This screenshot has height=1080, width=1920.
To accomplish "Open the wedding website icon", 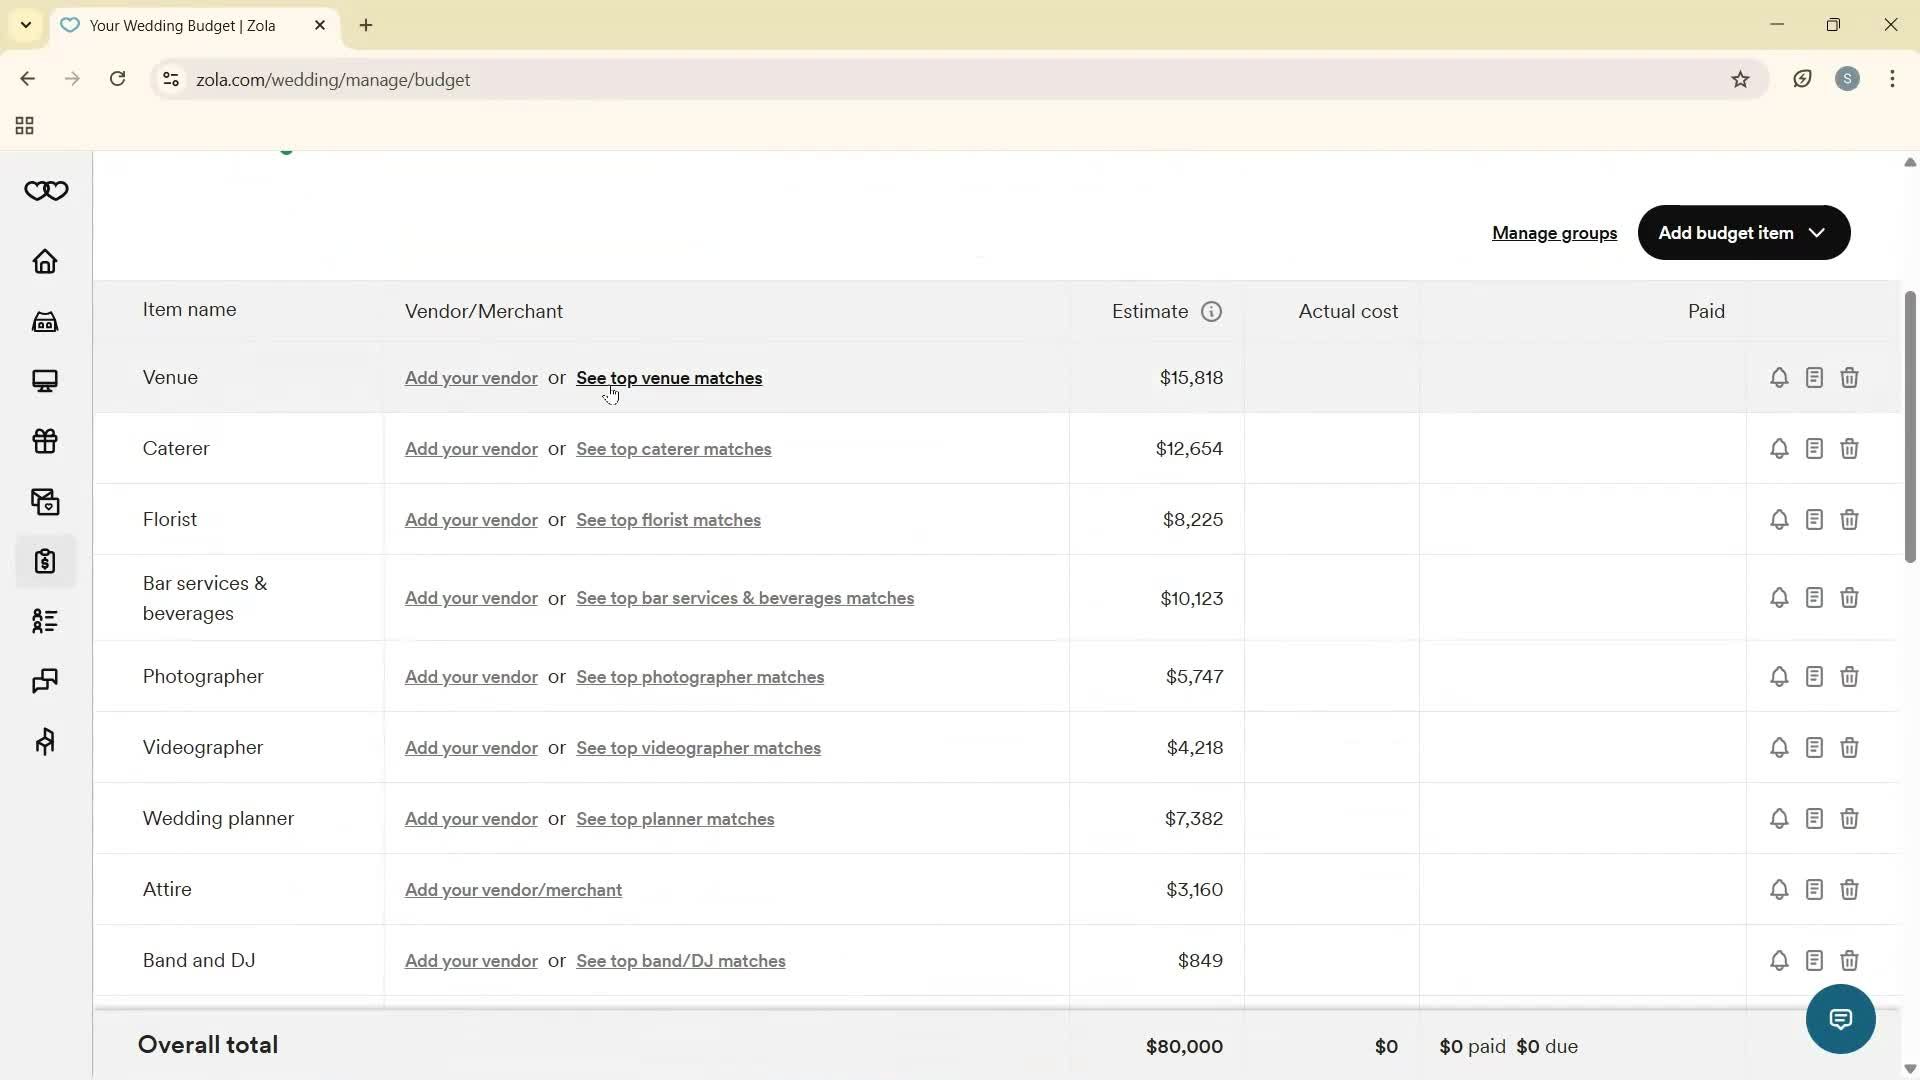I will pos(45,381).
